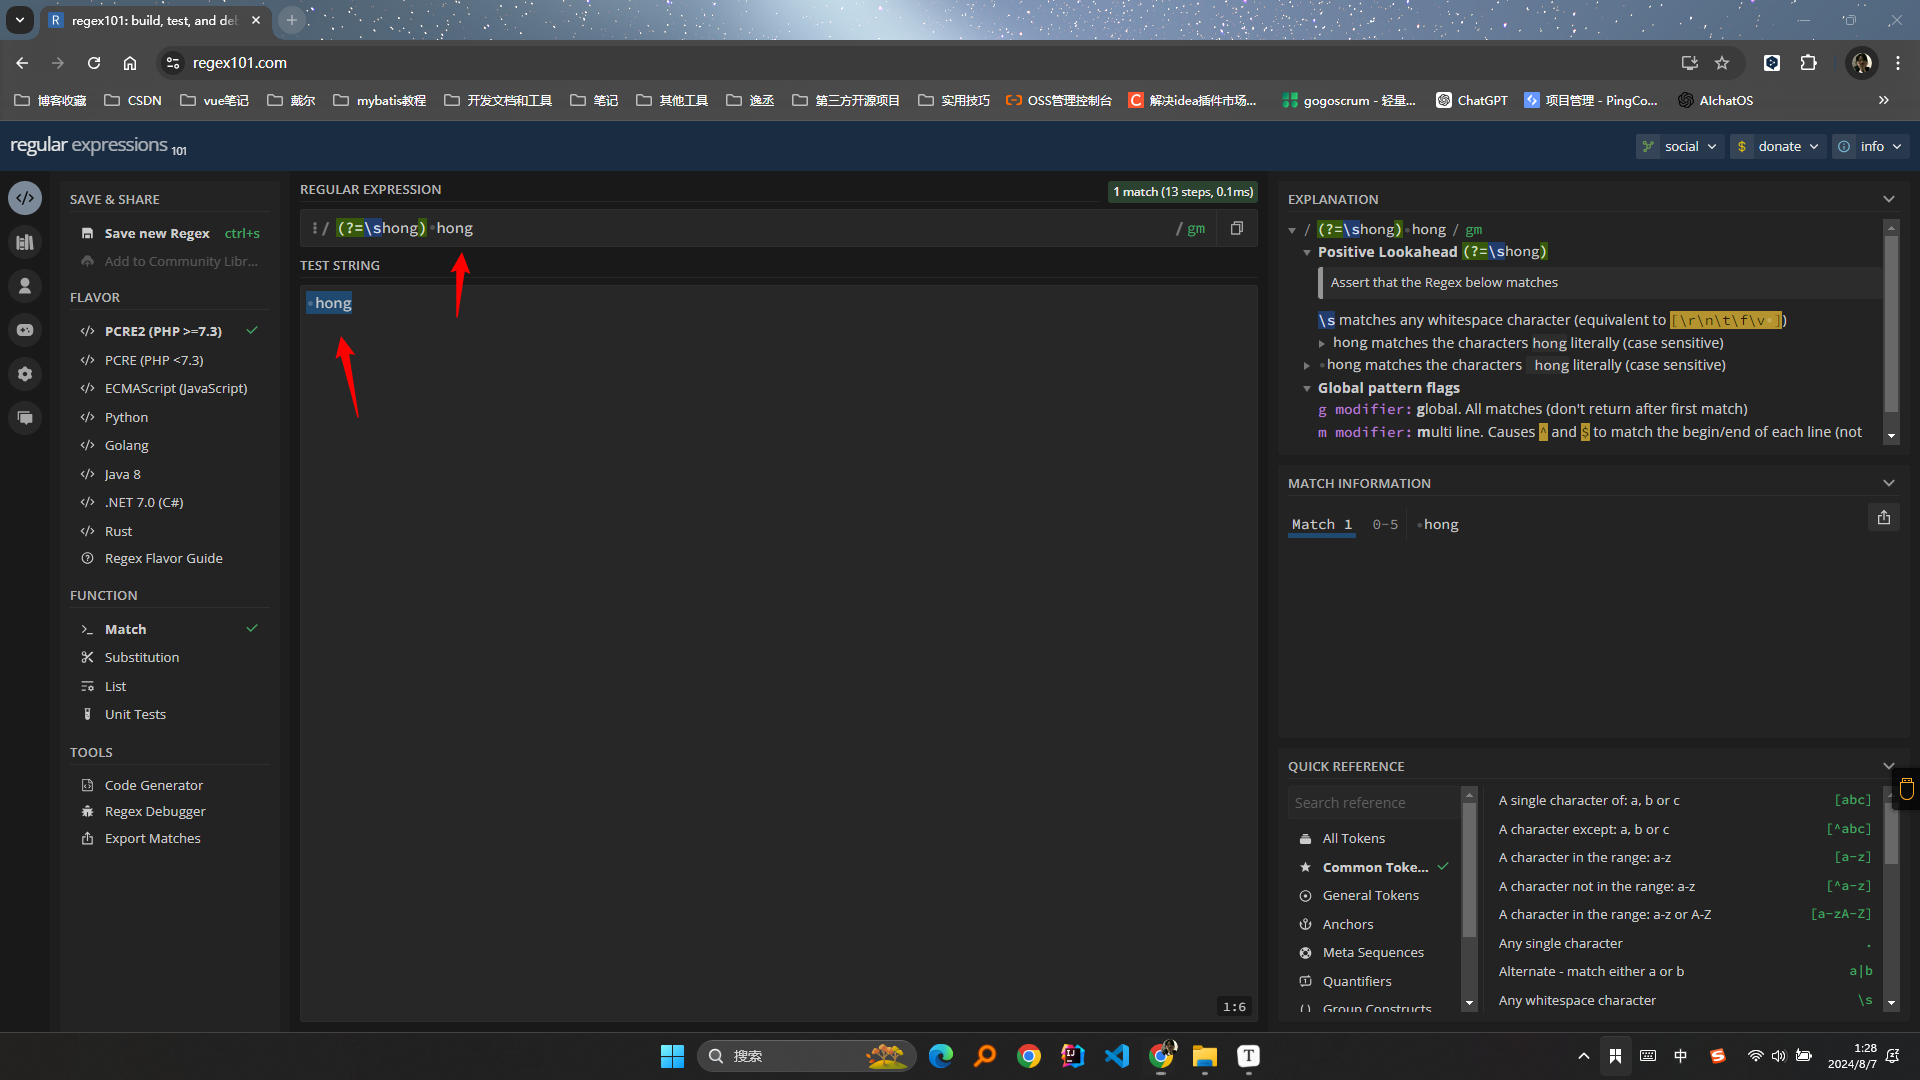Image resolution: width=1920 pixels, height=1080 pixels.
Task: Open the regex editor sidebar icon
Action: (x=25, y=198)
